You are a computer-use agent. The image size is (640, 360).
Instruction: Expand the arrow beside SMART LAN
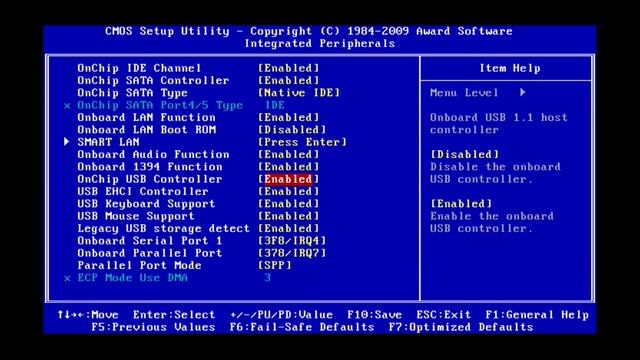(x=67, y=142)
